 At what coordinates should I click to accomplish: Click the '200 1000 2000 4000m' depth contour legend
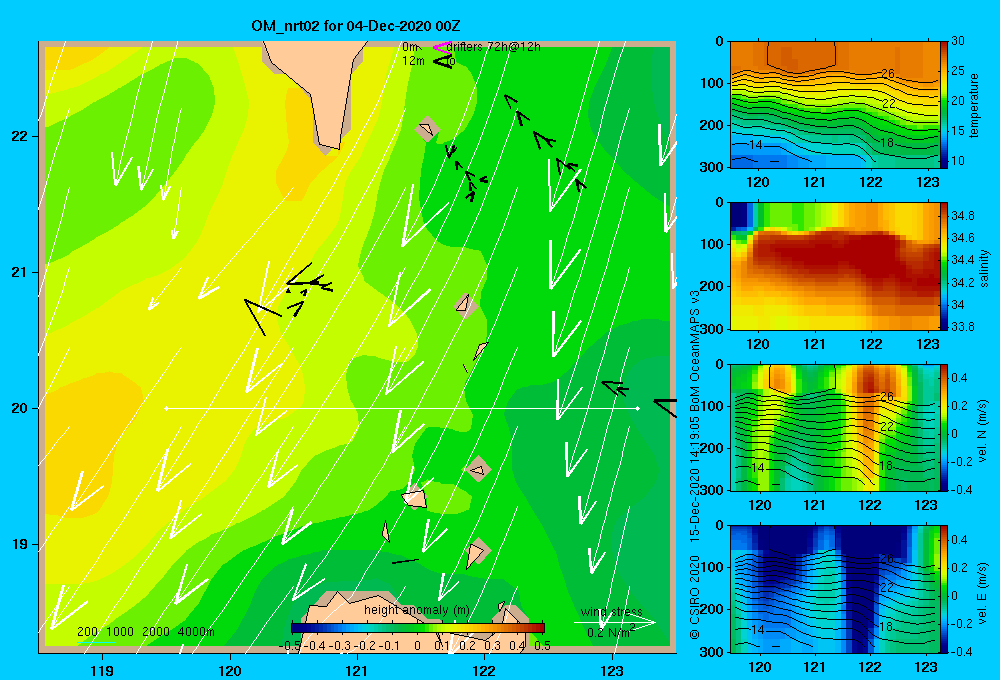pyautogui.click(x=145, y=632)
